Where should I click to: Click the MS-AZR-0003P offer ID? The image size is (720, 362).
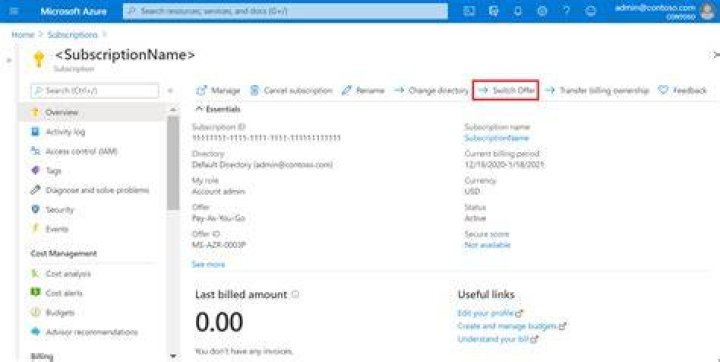point(219,245)
